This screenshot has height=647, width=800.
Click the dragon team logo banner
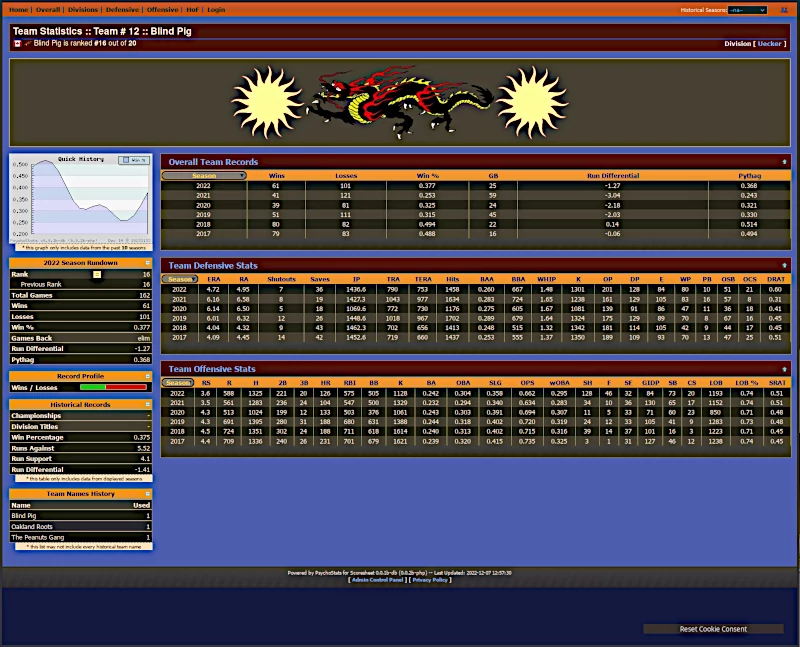[x=399, y=103]
